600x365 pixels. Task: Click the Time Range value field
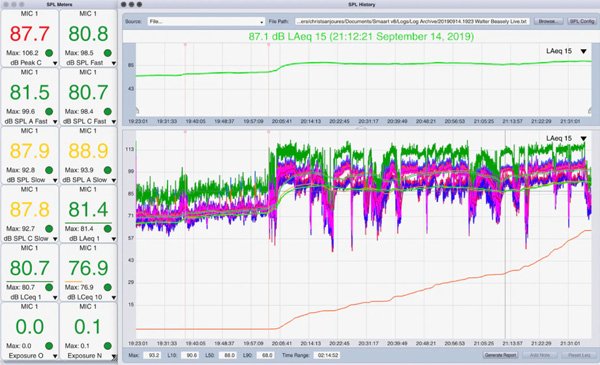328,355
